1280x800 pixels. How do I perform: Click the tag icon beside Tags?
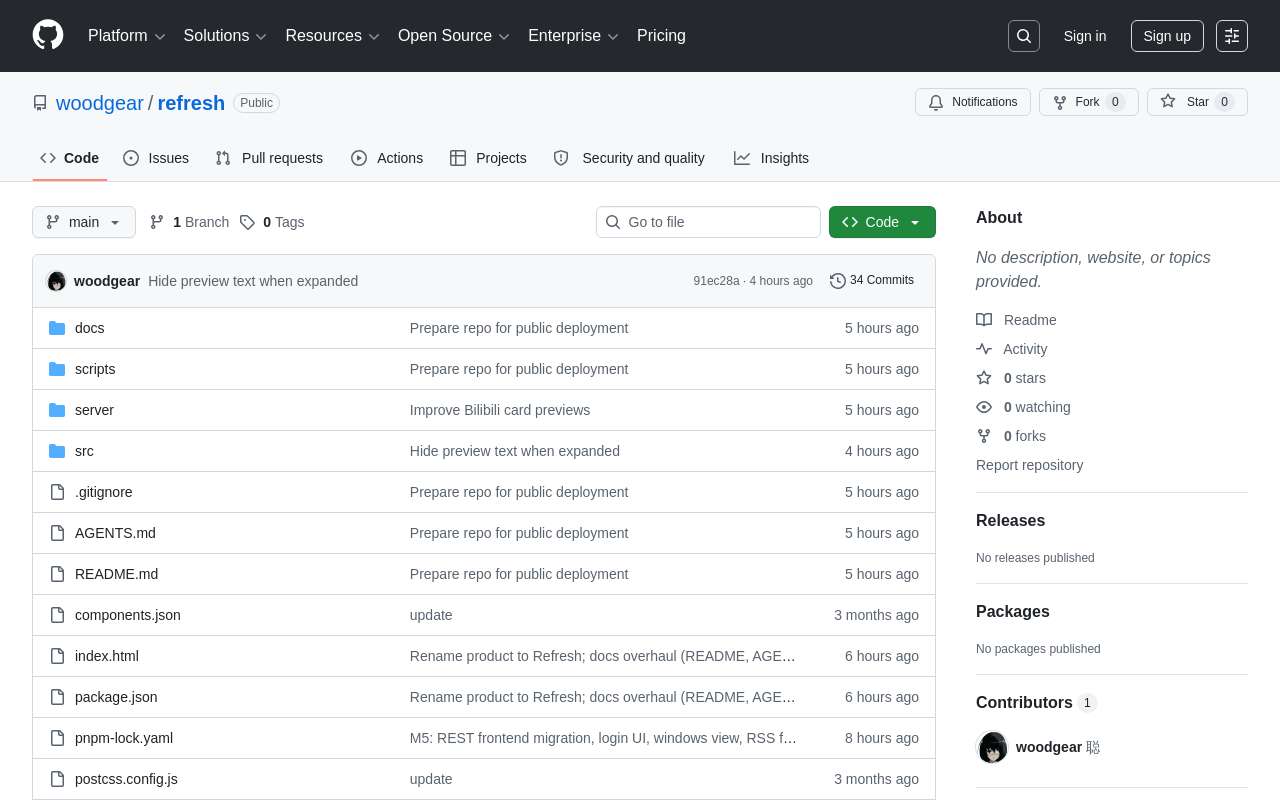click(247, 222)
